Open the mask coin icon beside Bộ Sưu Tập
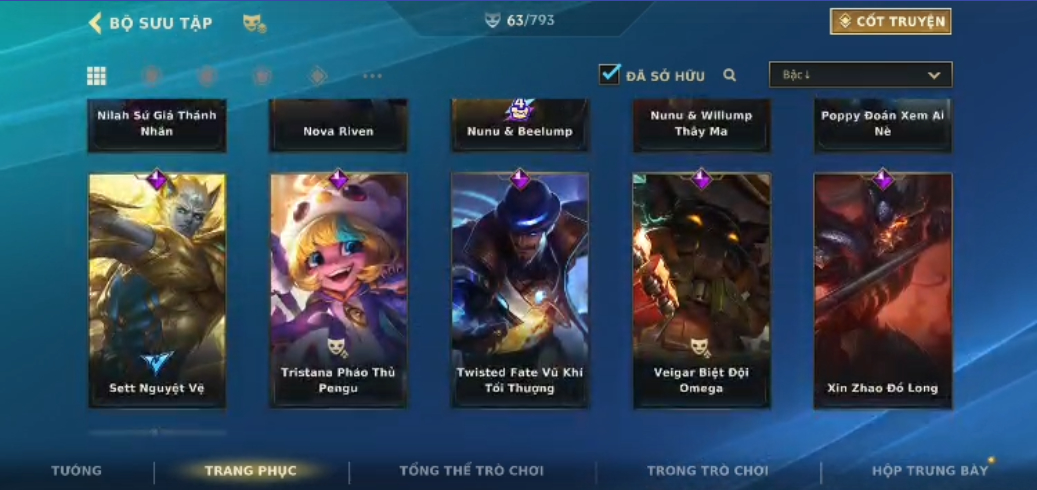1037x490 pixels. point(254,24)
